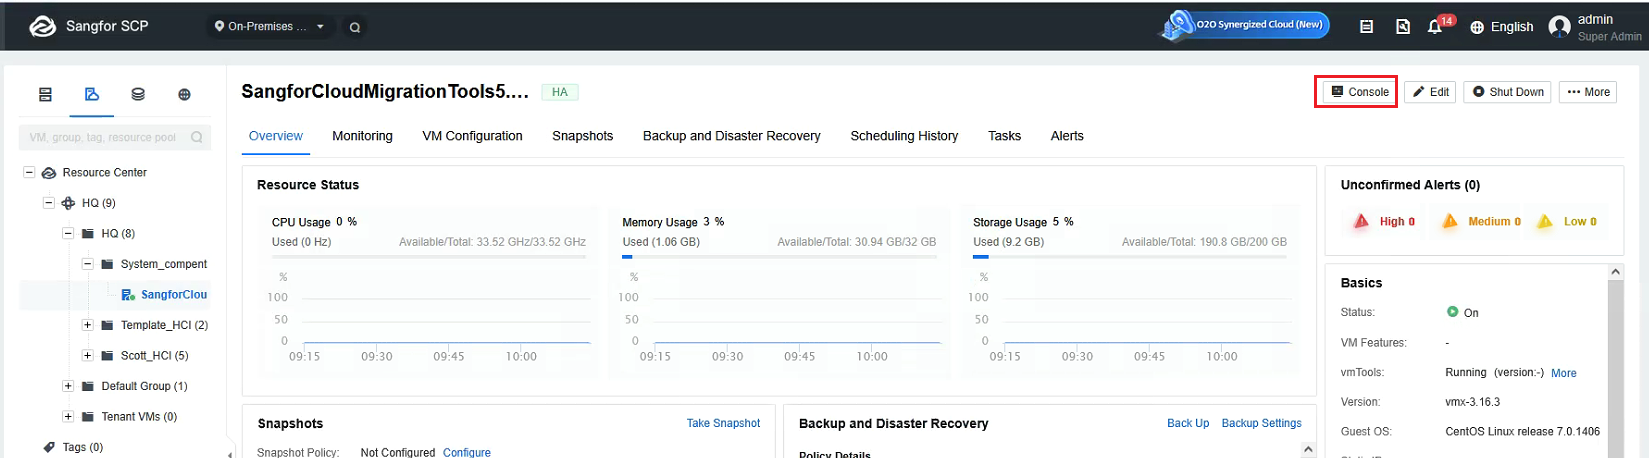Click the Shut Down button
Viewport: 1649px width, 458px height.
click(x=1507, y=92)
